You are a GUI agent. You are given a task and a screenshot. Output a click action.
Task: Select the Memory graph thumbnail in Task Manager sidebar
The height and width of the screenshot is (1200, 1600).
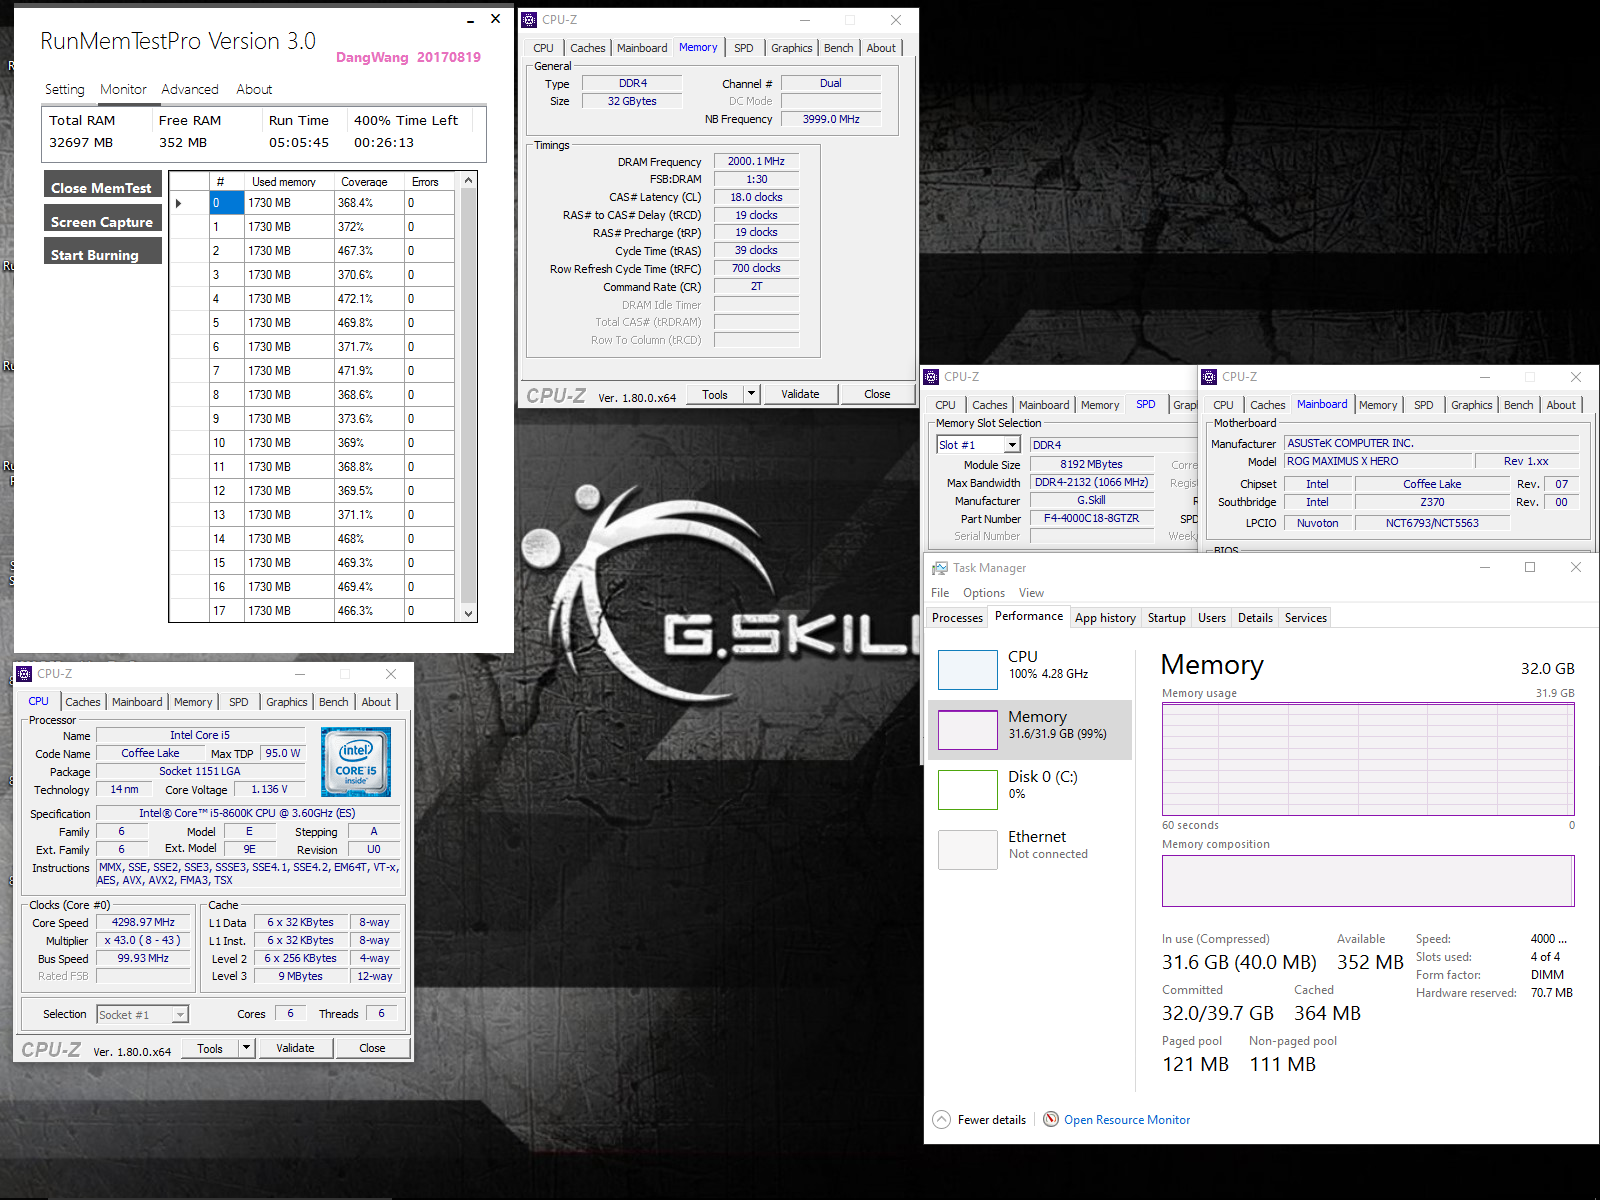click(967, 730)
